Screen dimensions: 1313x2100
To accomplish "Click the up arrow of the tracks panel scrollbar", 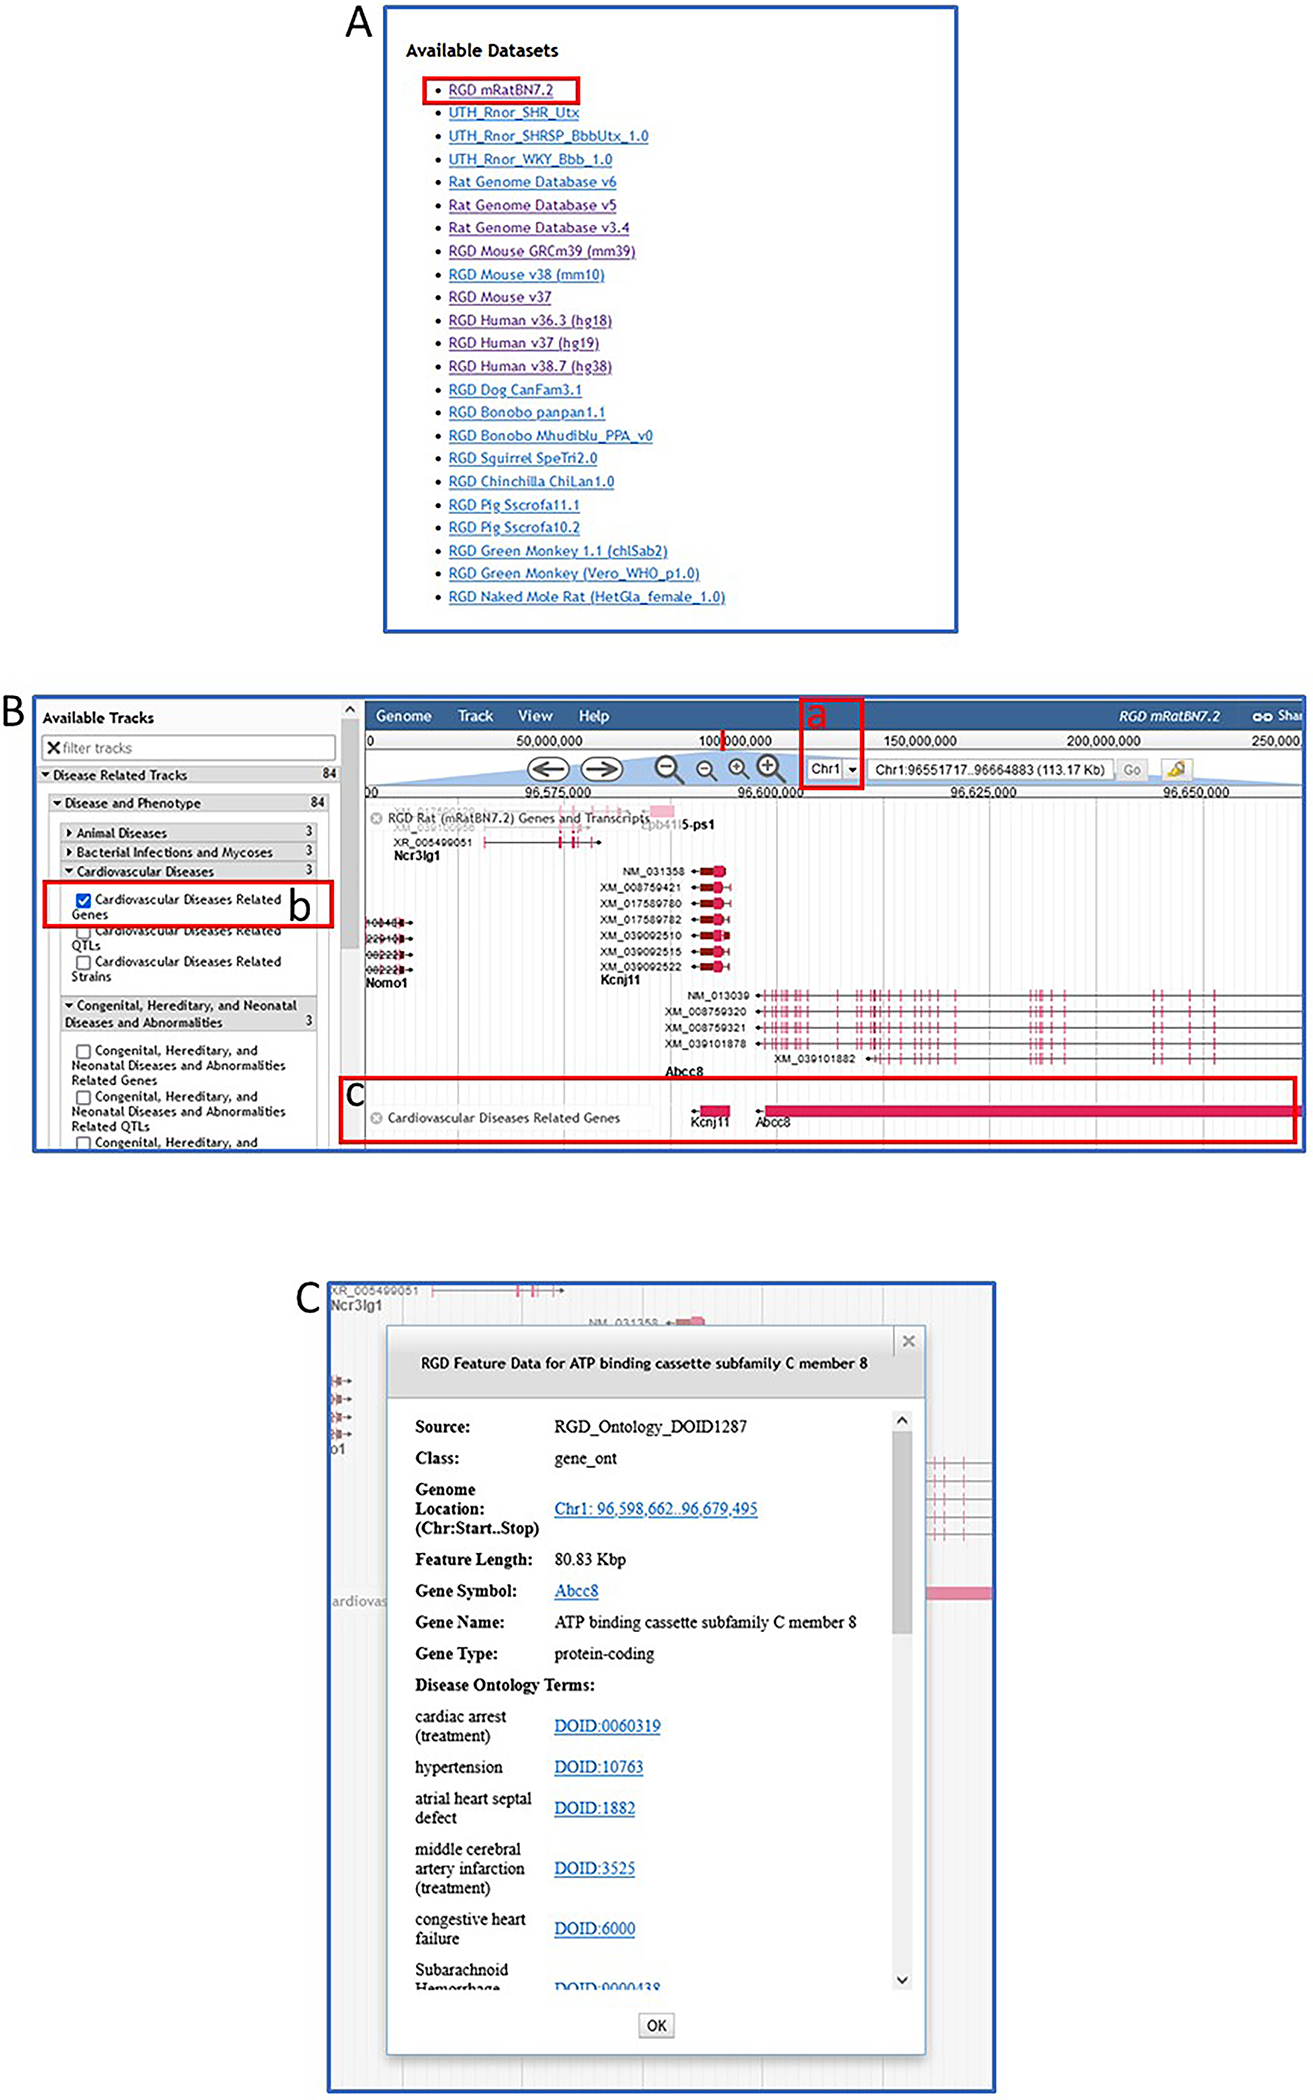I will (349, 710).
